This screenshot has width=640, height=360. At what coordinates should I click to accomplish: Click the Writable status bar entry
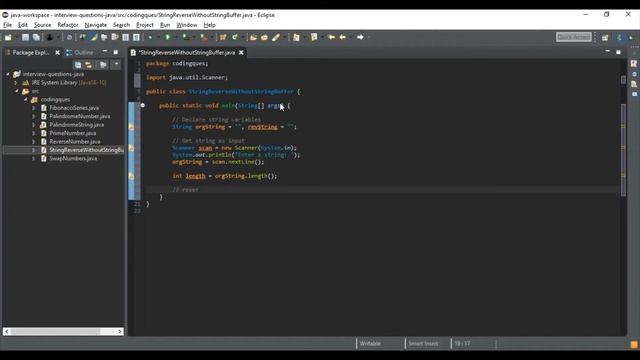coord(370,344)
